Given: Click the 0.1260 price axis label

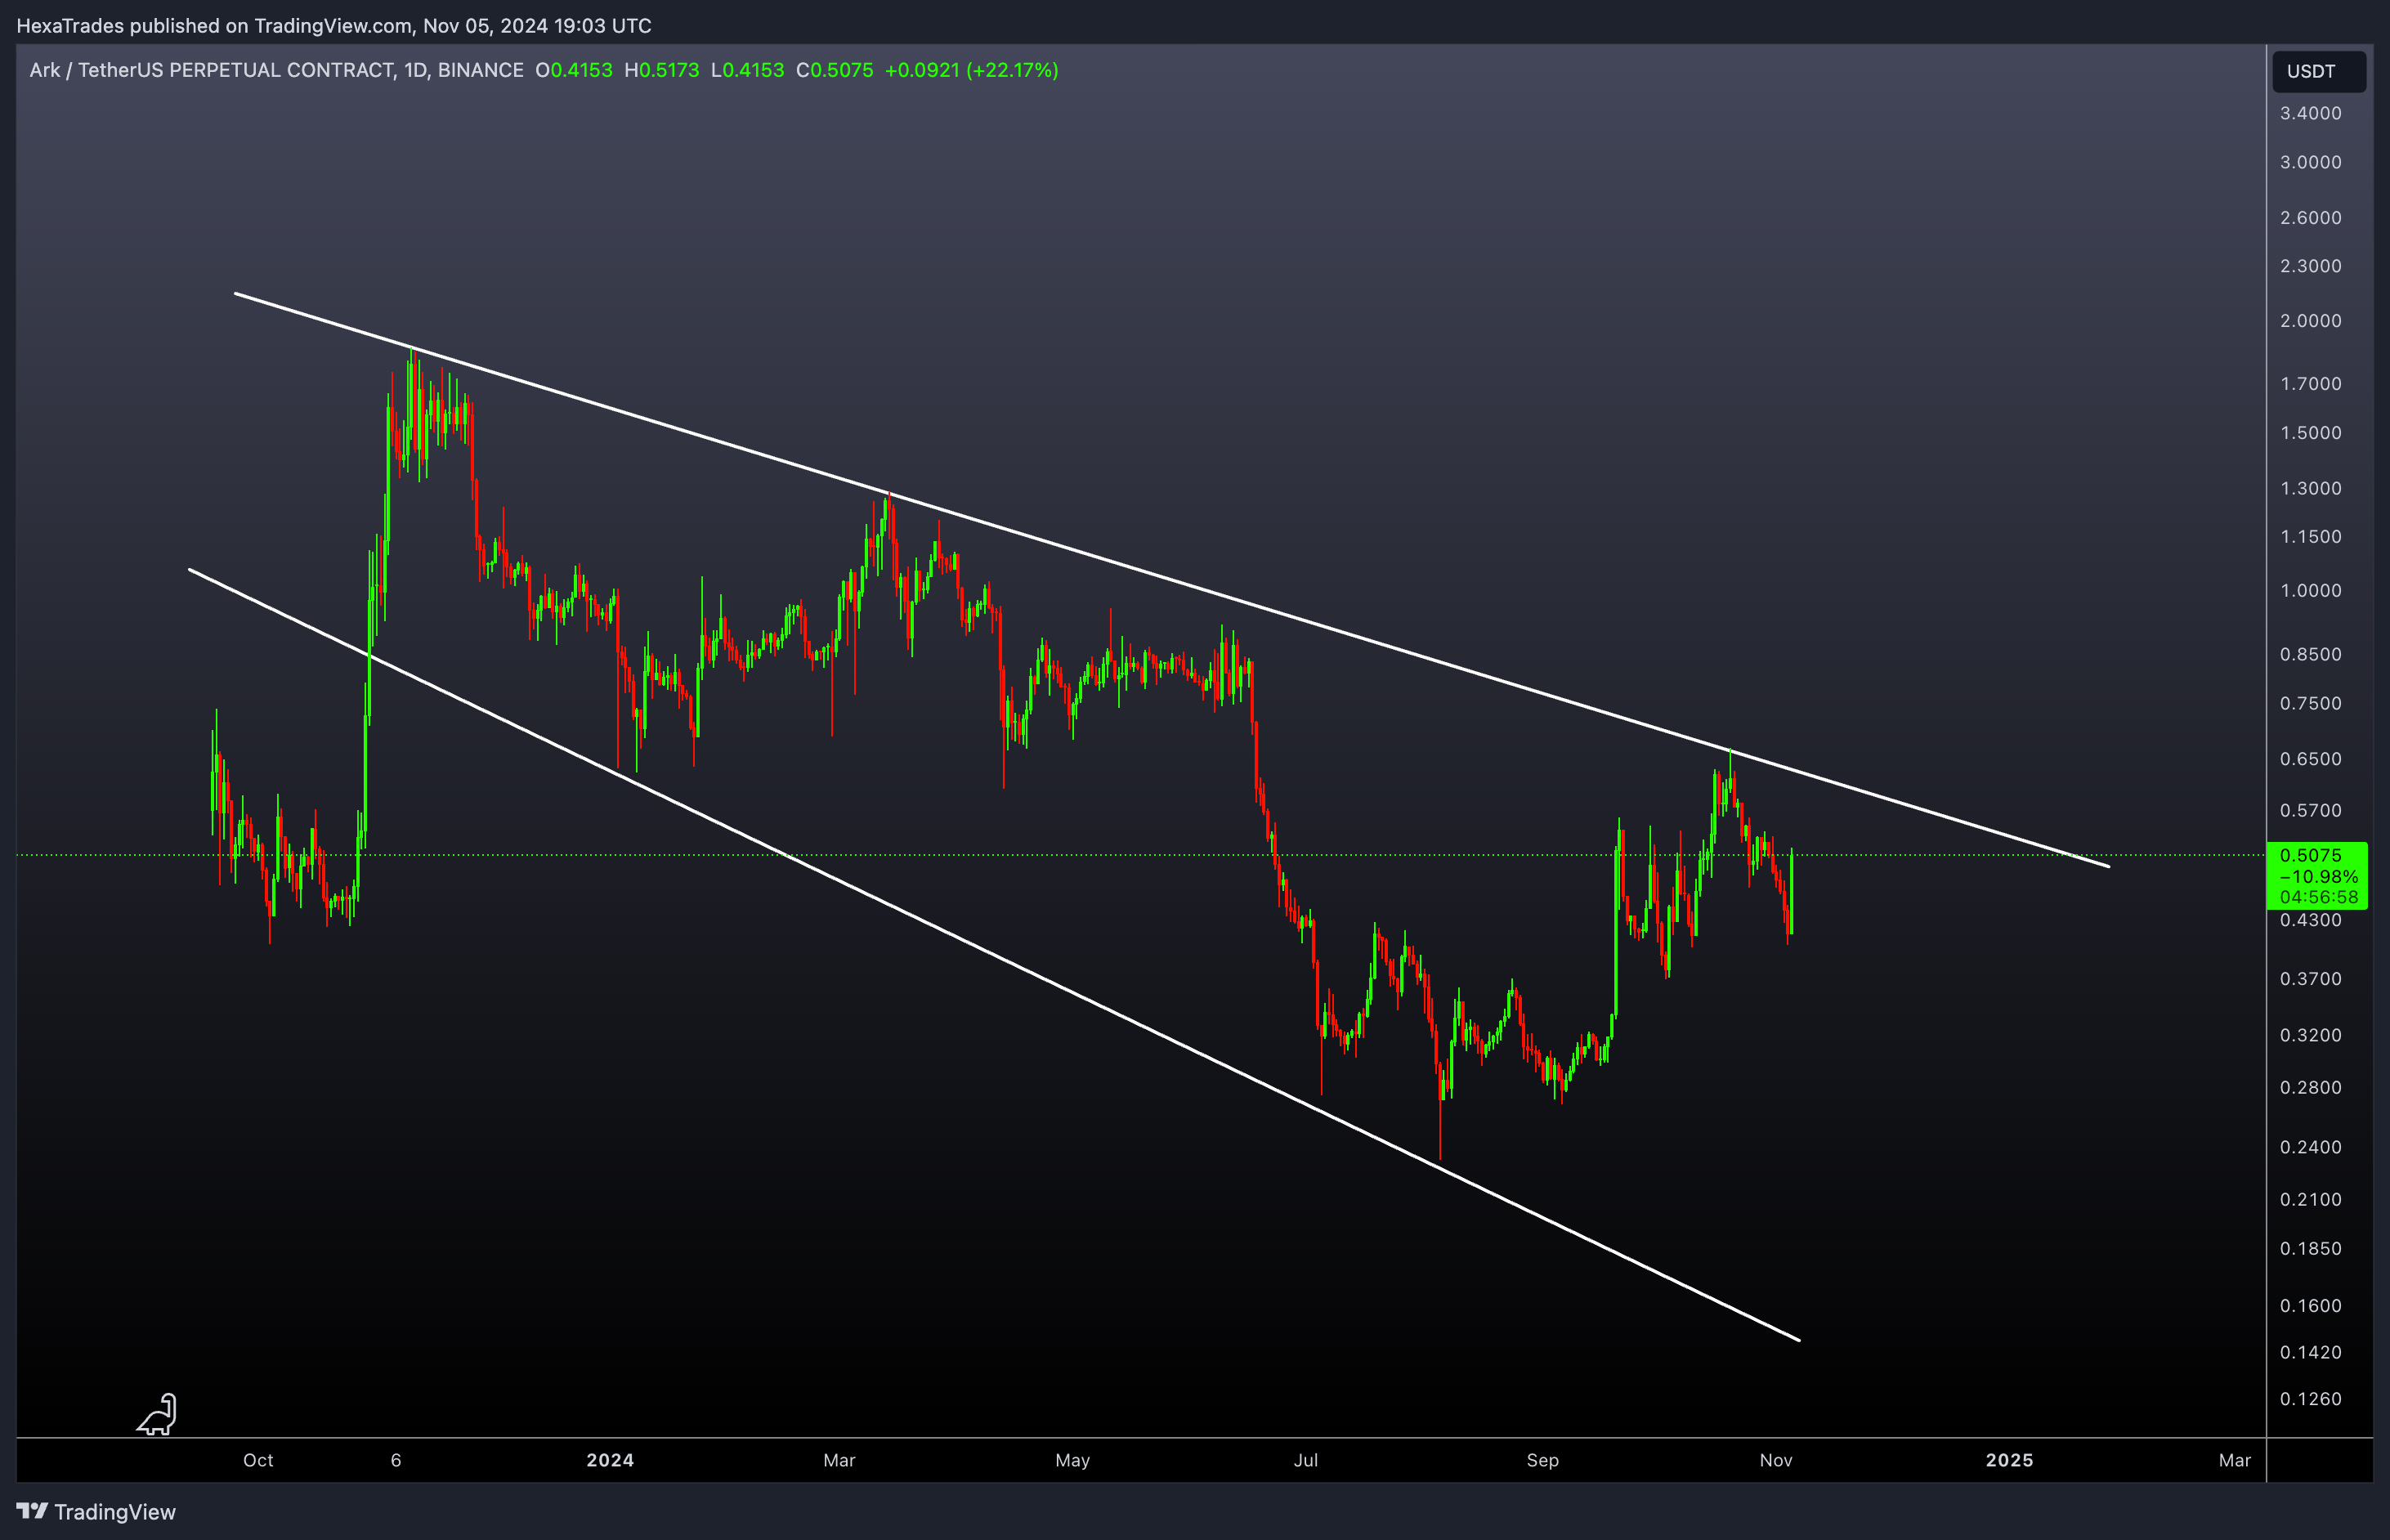Looking at the screenshot, I should [x=2310, y=1399].
